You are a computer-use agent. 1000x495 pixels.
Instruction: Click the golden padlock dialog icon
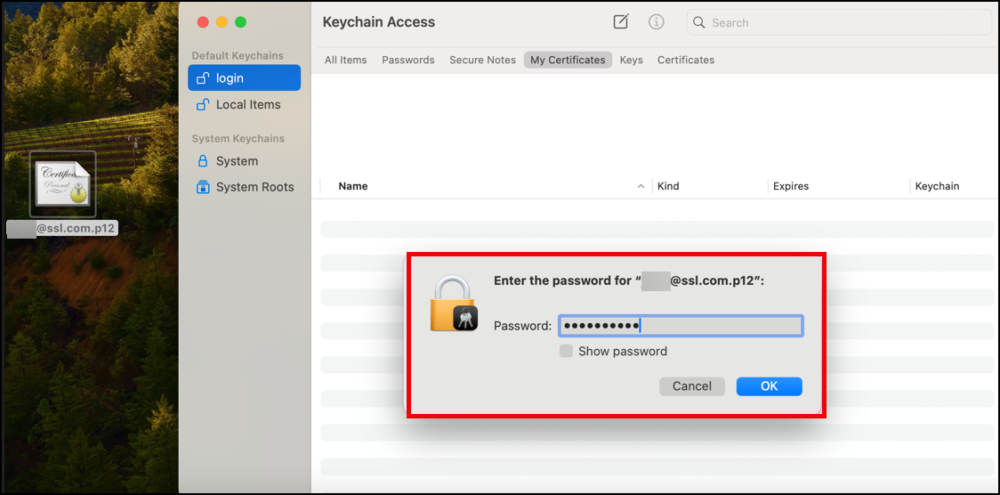tap(454, 305)
